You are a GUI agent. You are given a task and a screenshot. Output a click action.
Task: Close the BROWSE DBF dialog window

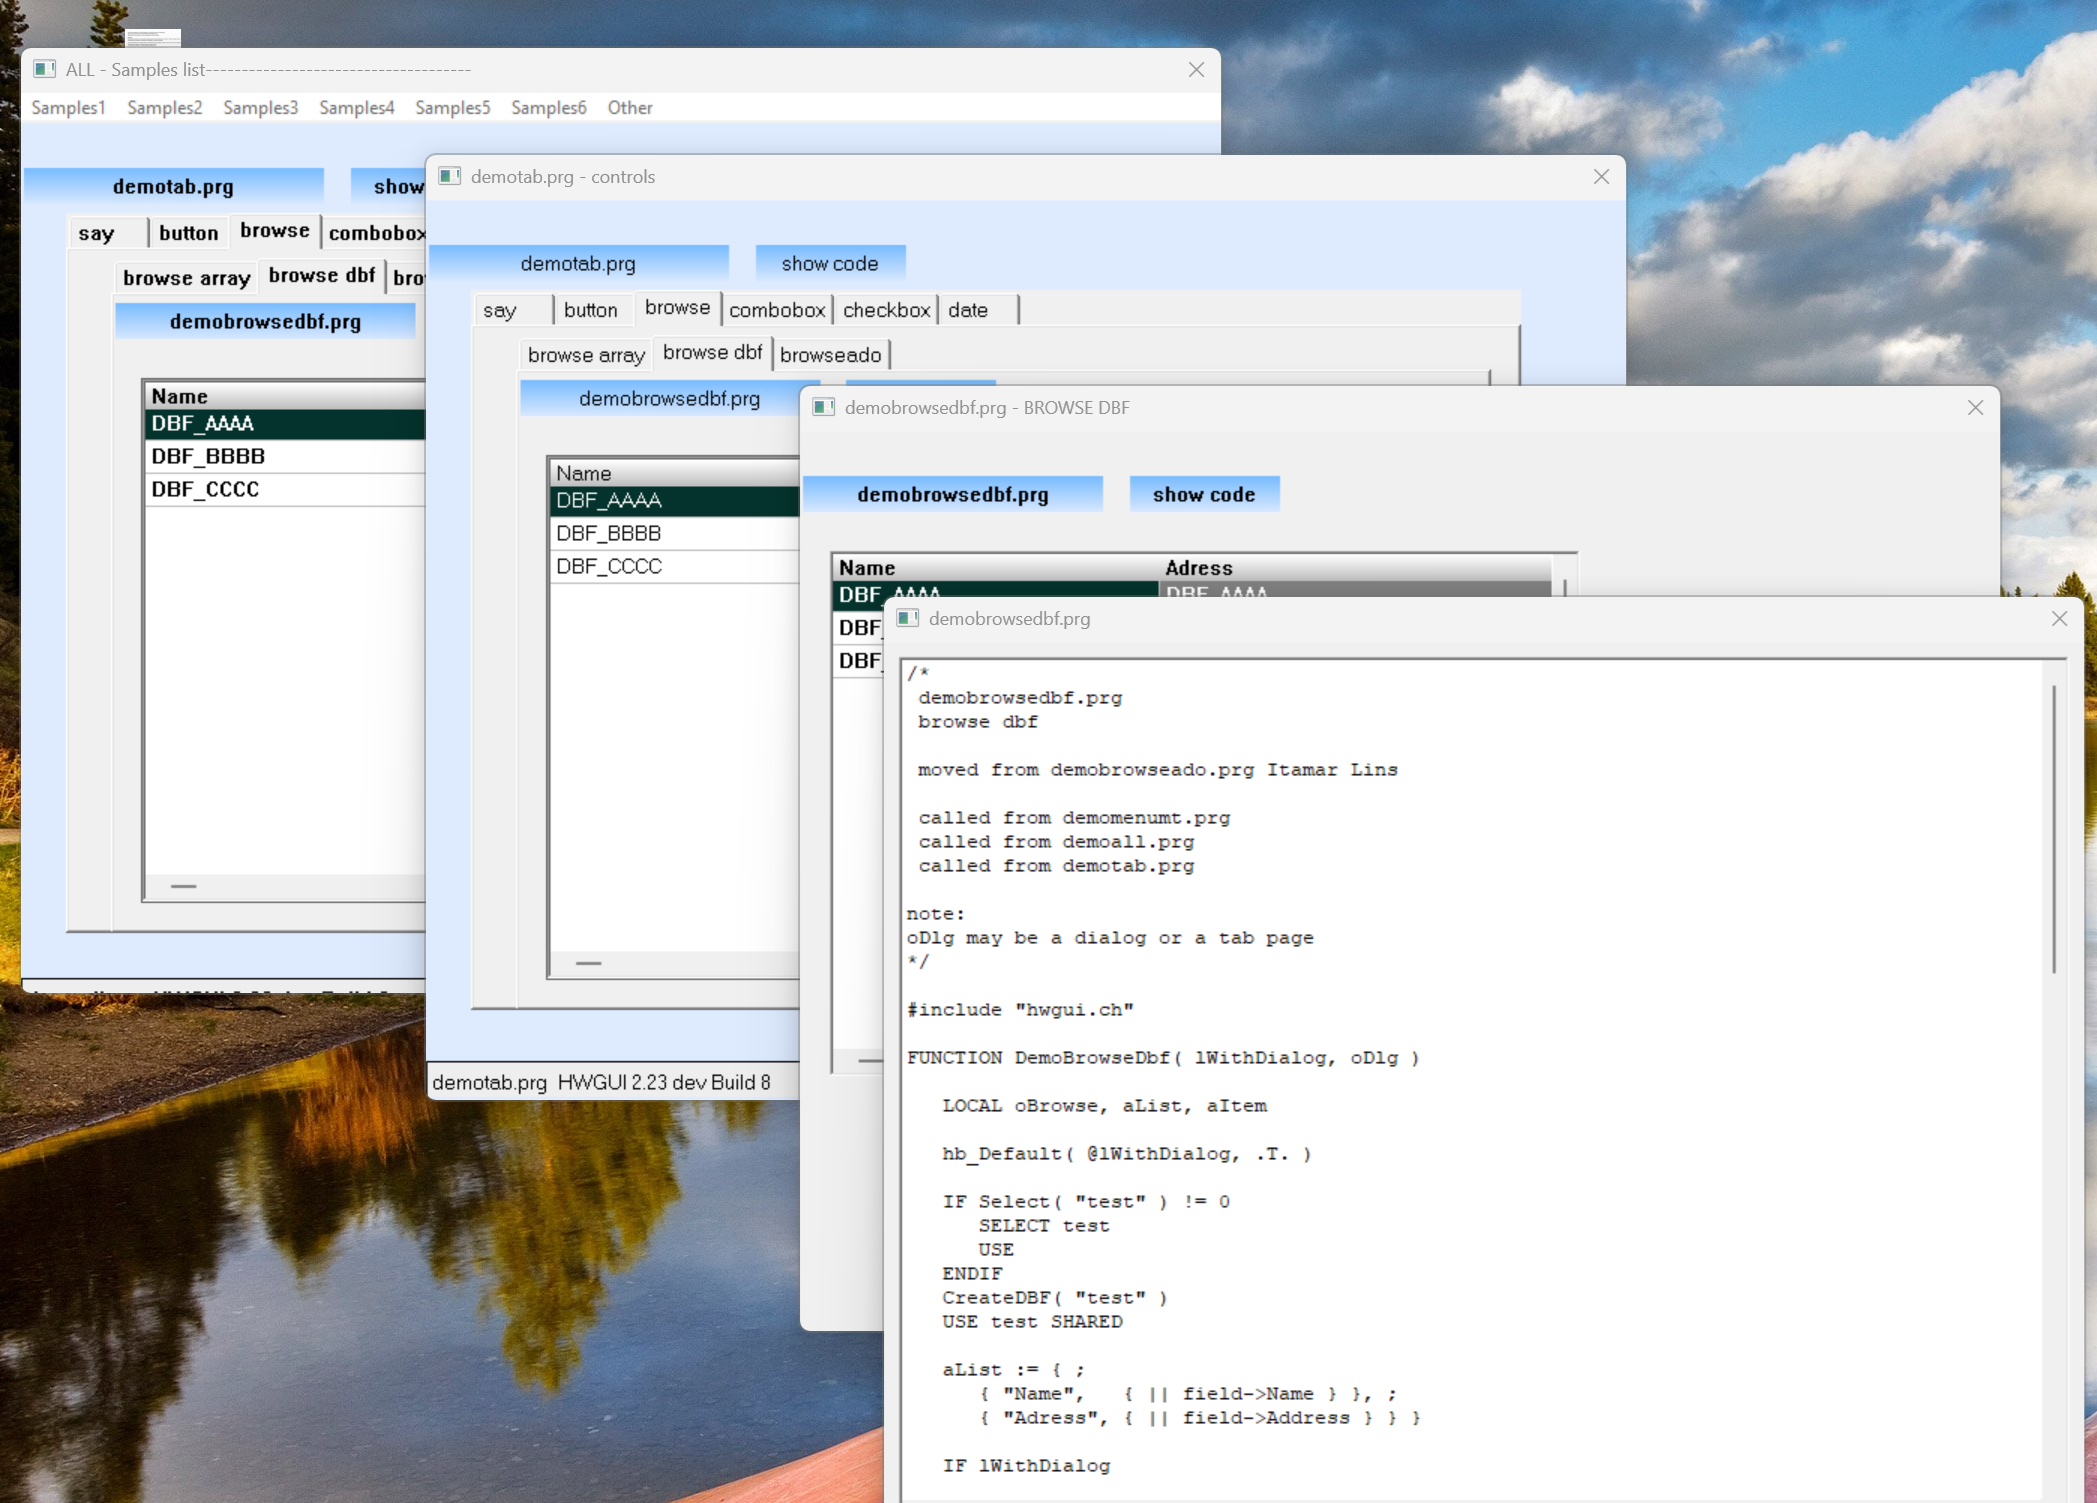click(1975, 407)
